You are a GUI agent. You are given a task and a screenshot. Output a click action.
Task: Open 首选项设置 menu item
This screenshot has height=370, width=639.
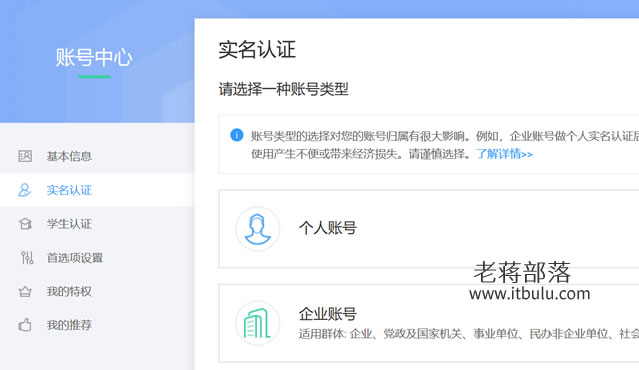[97, 258]
